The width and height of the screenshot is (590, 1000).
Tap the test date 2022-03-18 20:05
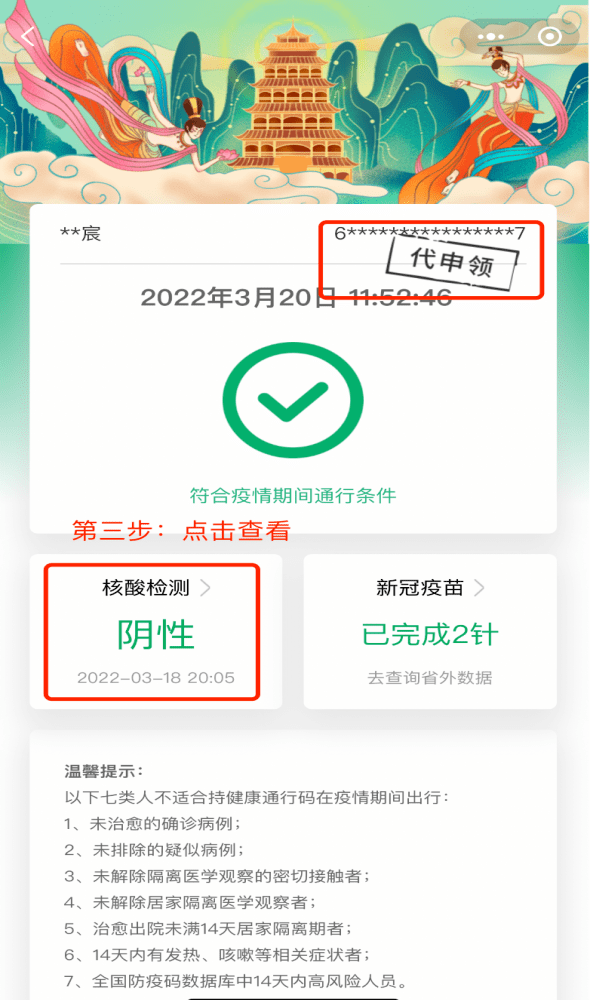[156, 677]
